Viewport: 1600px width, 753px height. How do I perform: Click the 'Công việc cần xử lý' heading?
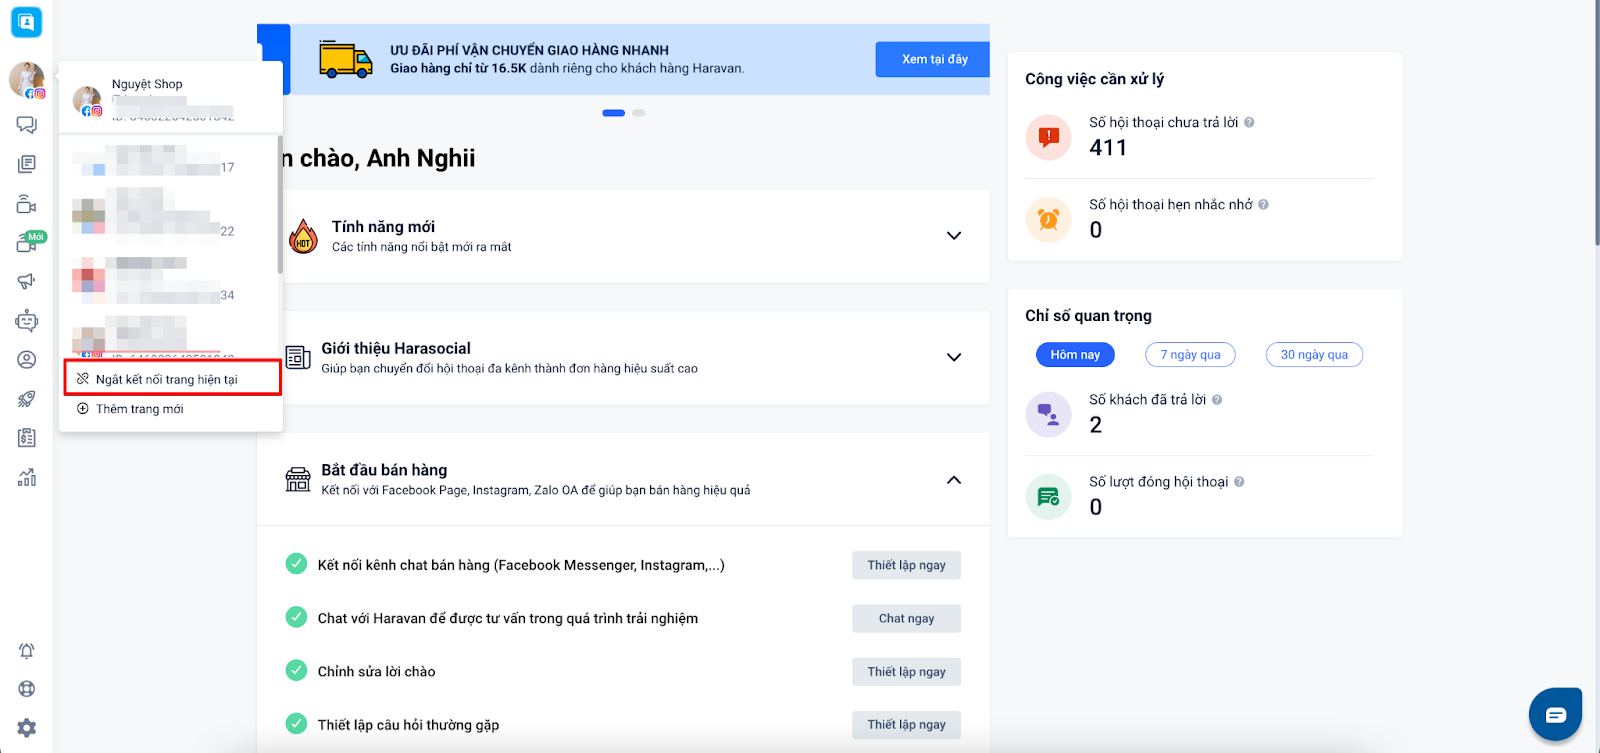[x=1094, y=79]
